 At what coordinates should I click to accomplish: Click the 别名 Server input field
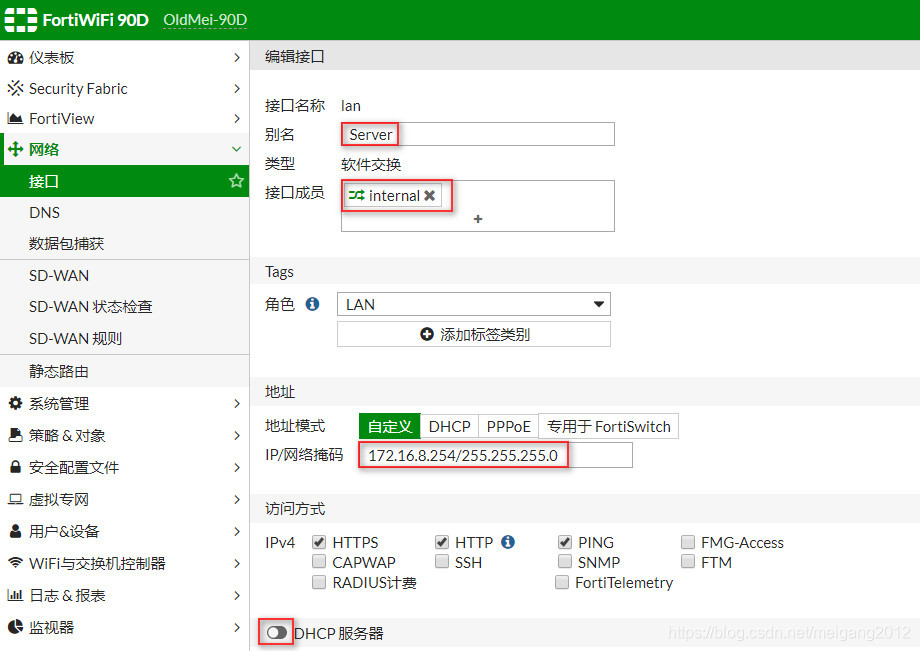click(478, 134)
